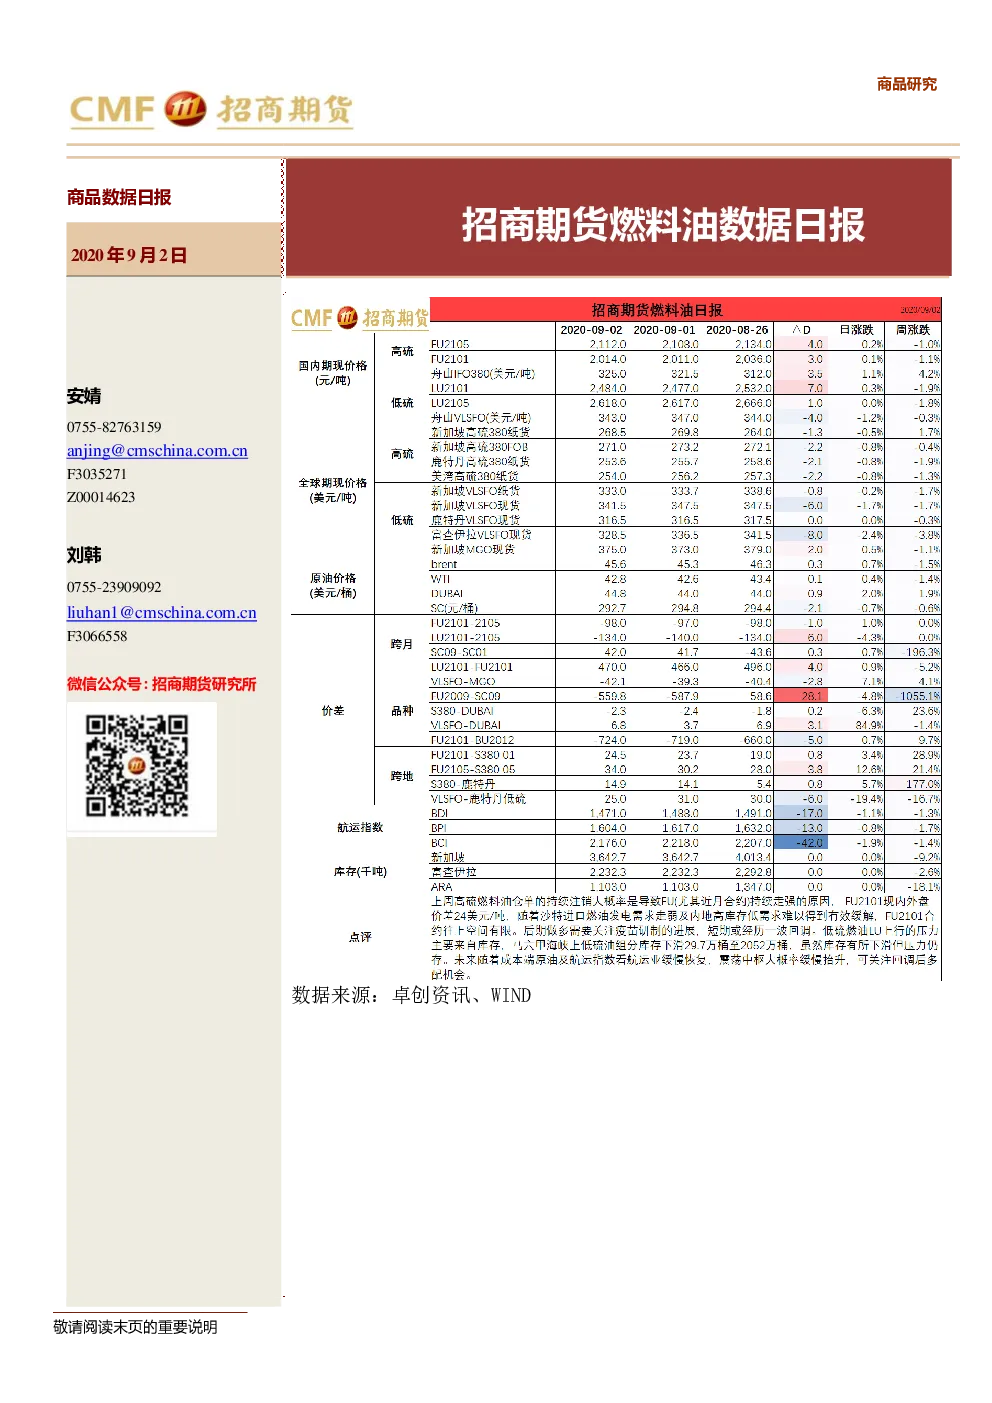Click the 商品研究 header label
Image resolution: width=992 pixels, height=1403 pixels.
(x=907, y=84)
